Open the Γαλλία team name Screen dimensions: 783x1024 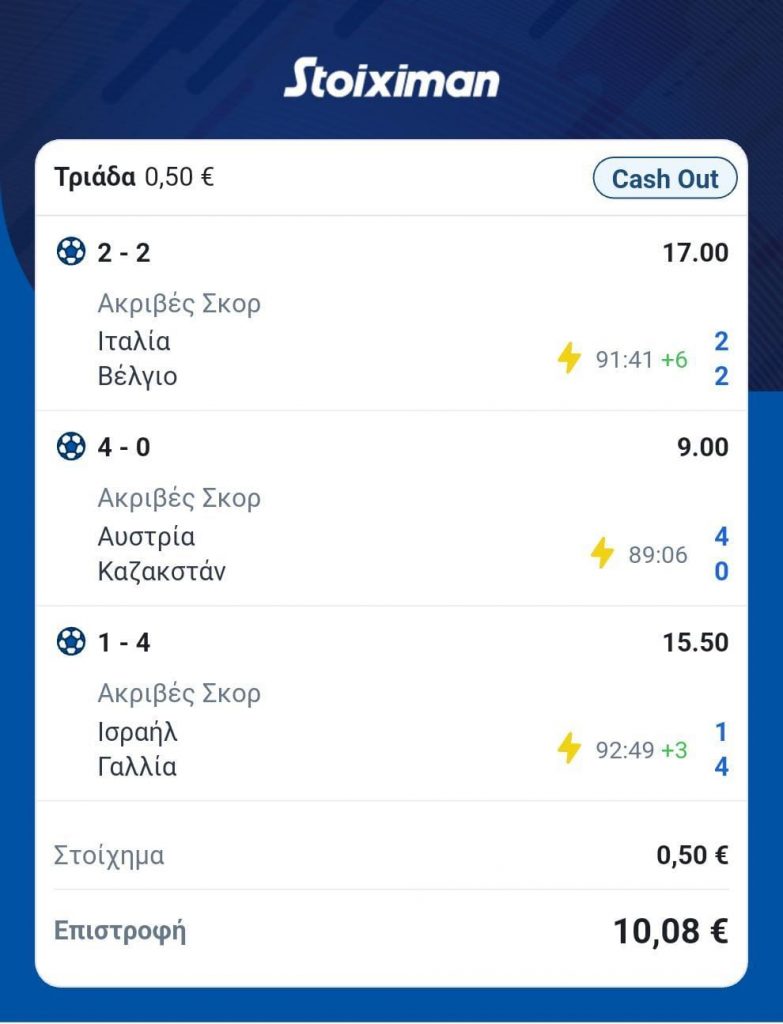(137, 767)
